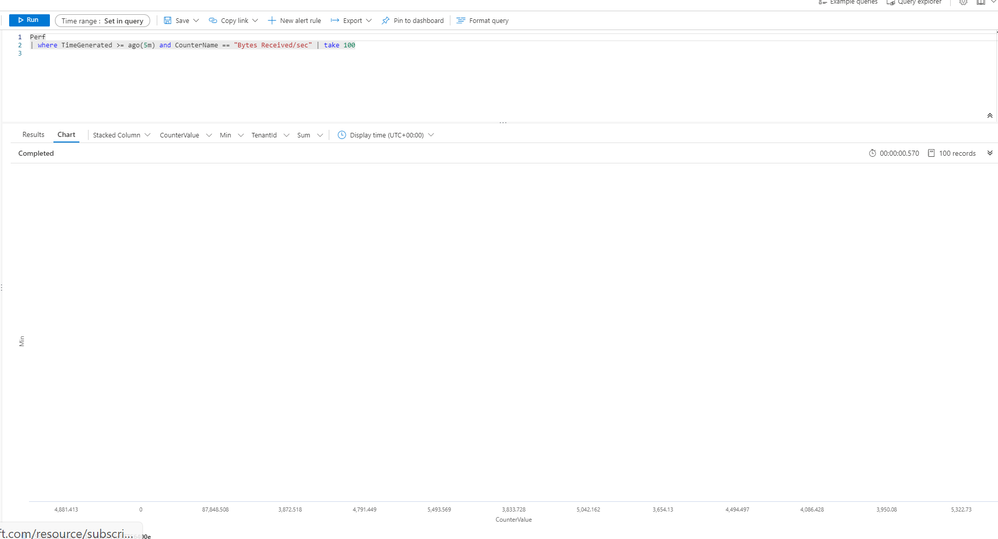The height and width of the screenshot is (539, 998).
Task: Collapse the query editor with double-up chevron
Action: tap(990, 116)
